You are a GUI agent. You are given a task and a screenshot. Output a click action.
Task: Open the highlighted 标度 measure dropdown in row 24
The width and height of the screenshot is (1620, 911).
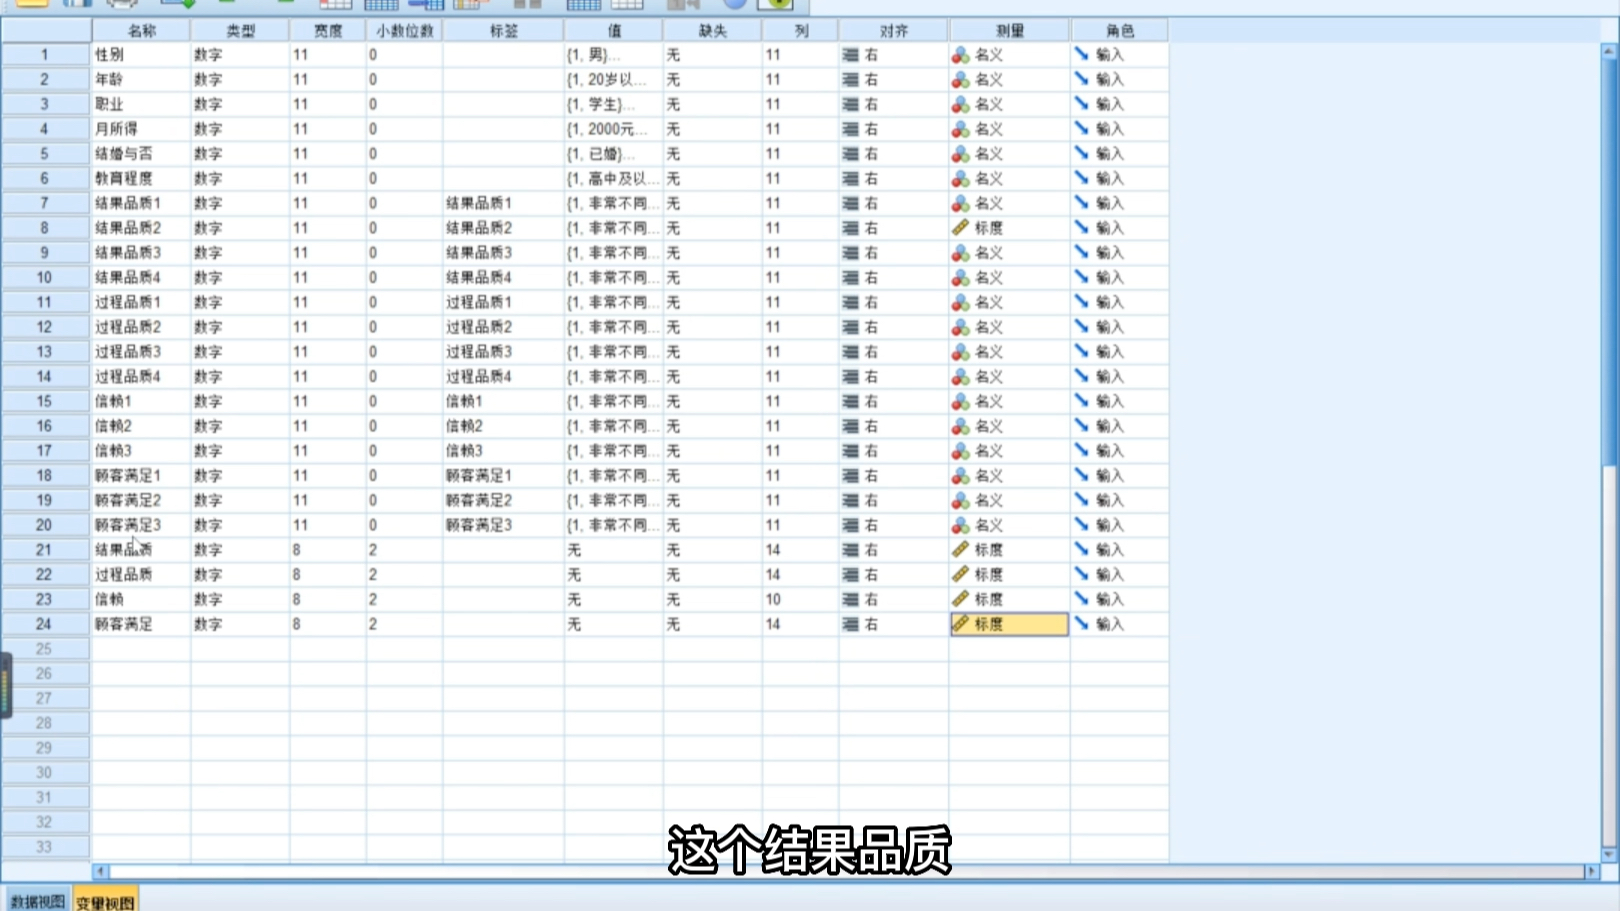pos(1009,624)
